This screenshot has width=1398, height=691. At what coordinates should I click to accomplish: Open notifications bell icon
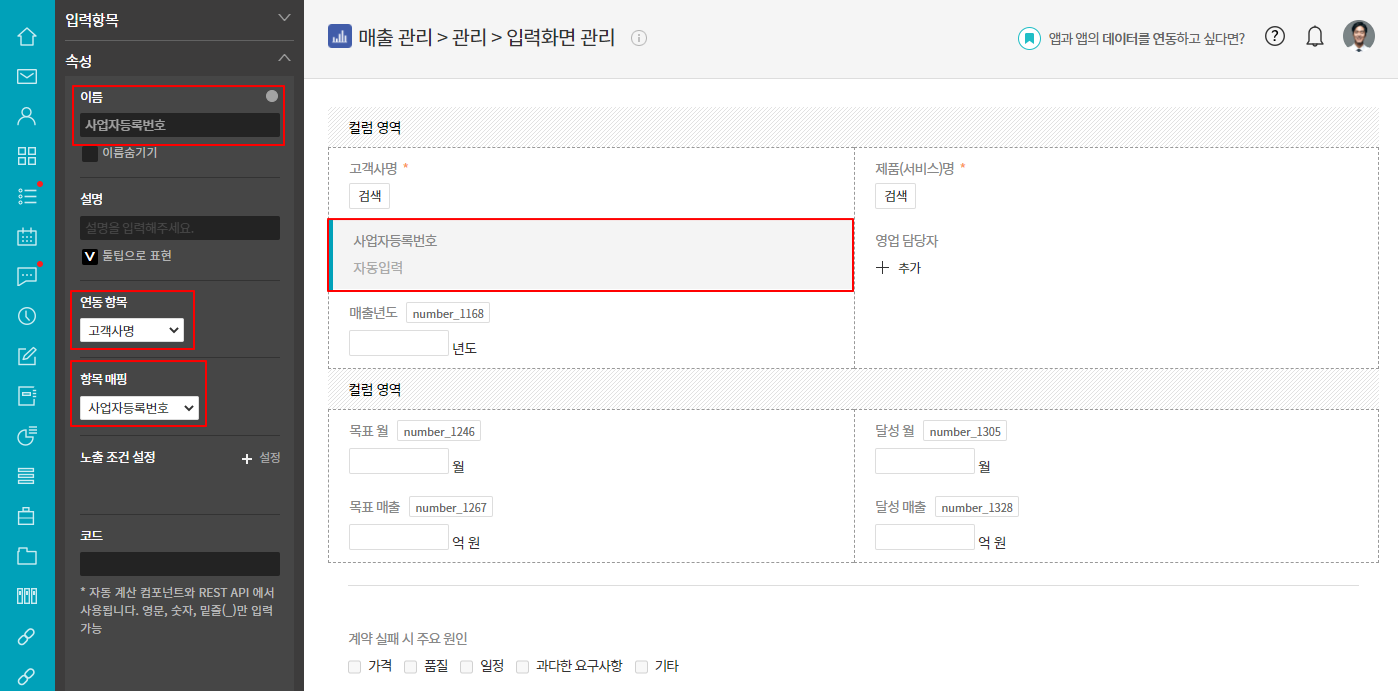1315,37
